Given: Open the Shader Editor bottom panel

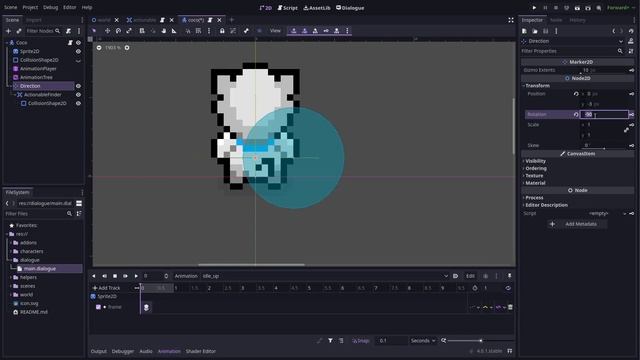Looking at the screenshot, I should coord(200,351).
